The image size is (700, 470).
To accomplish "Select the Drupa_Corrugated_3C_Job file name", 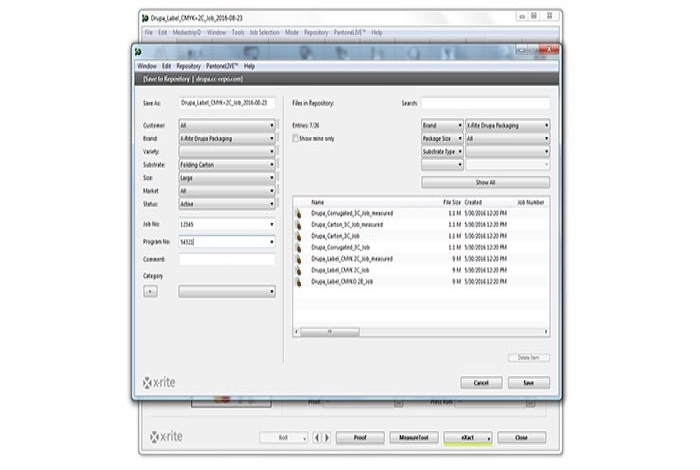I will (x=340, y=248).
